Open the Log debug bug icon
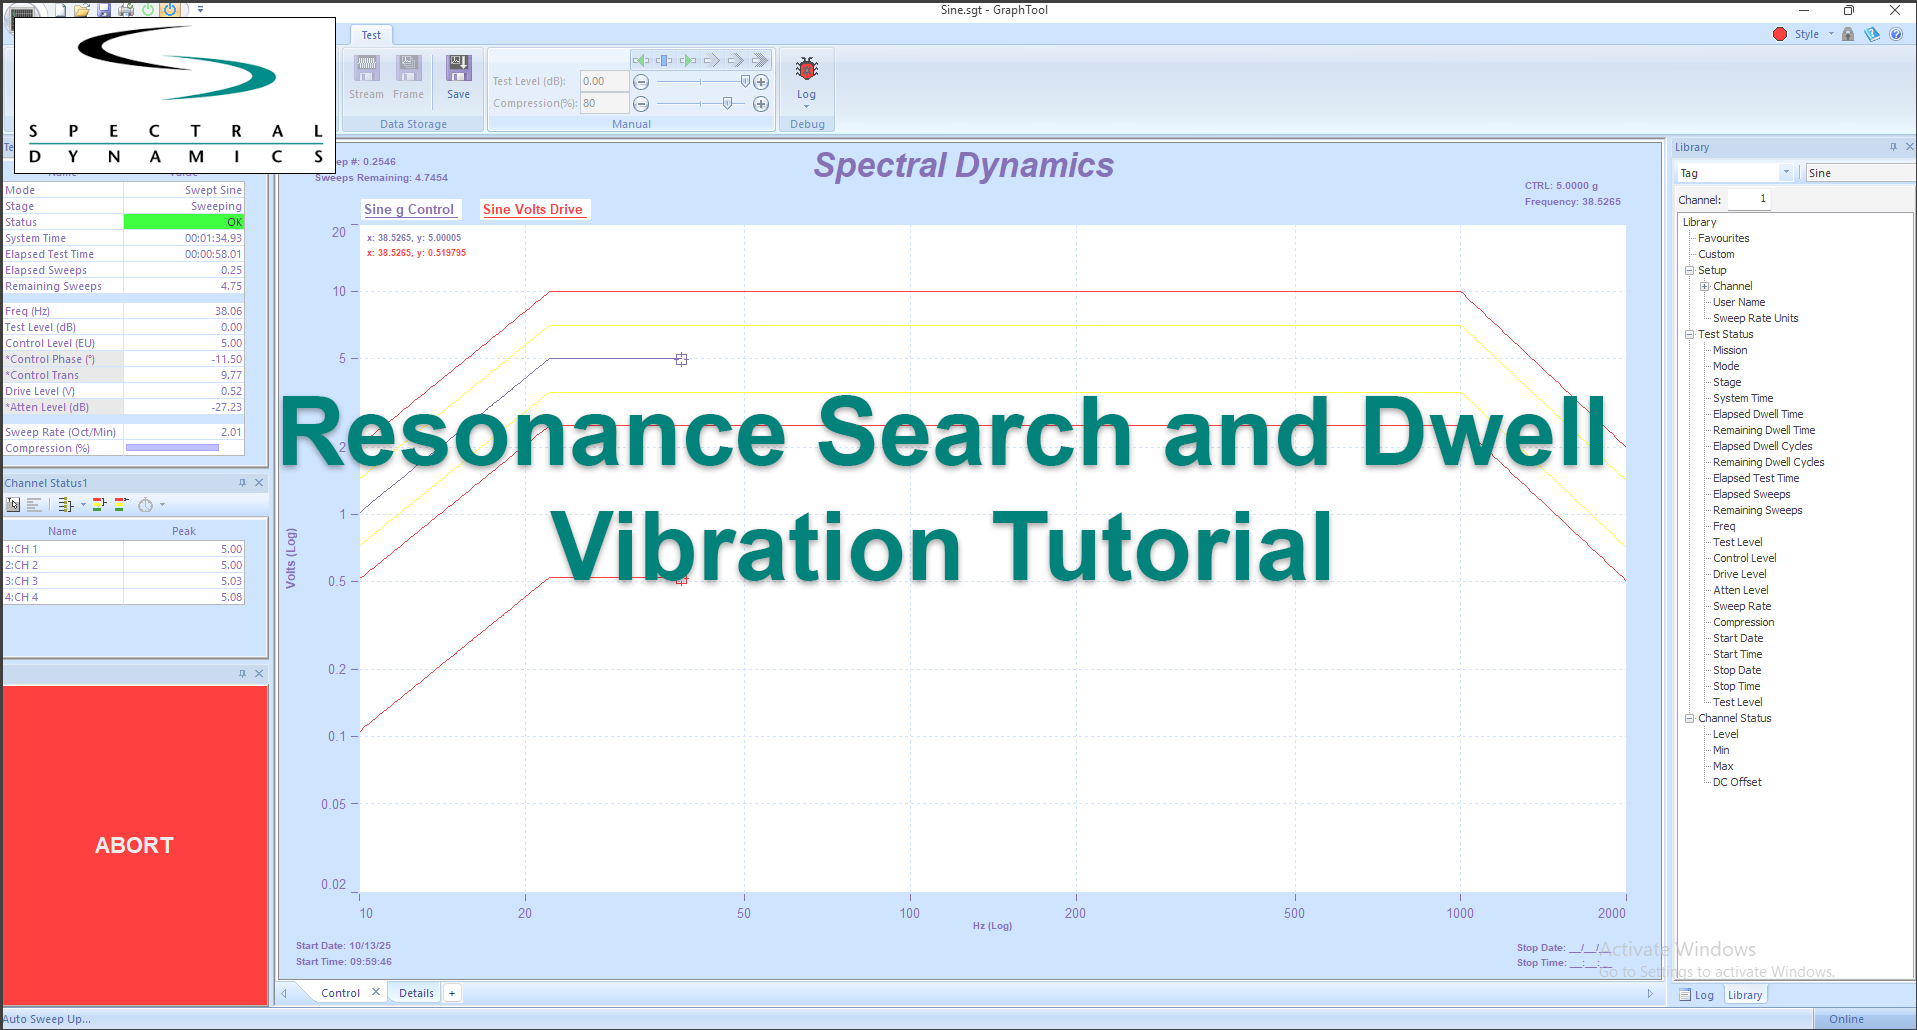1917x1030 pixels. click(x=806, y=70)
